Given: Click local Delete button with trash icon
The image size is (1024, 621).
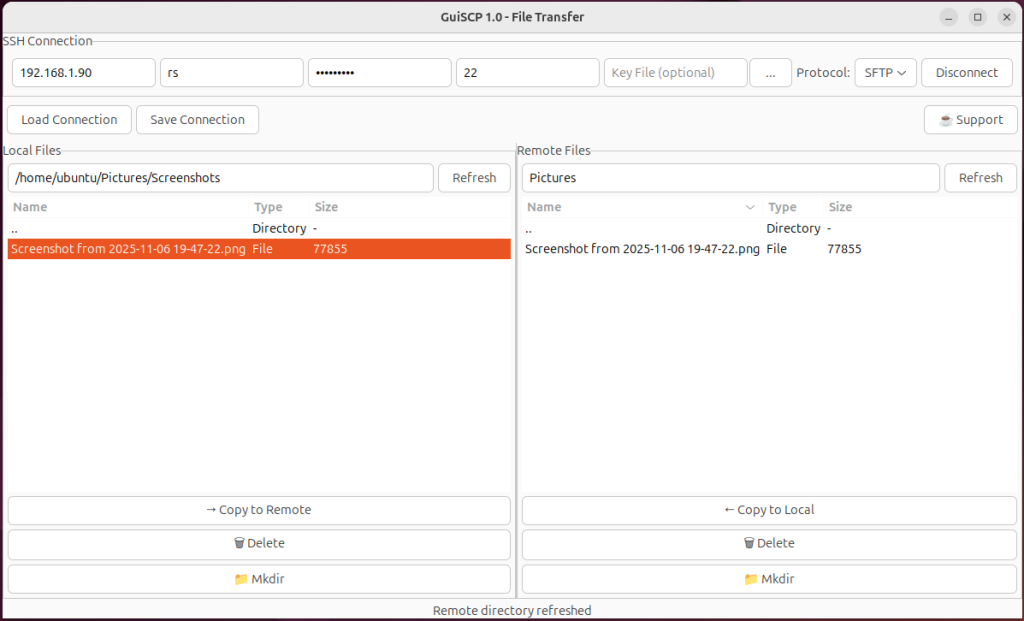Looking at the screenshot, I should point(259,543).
